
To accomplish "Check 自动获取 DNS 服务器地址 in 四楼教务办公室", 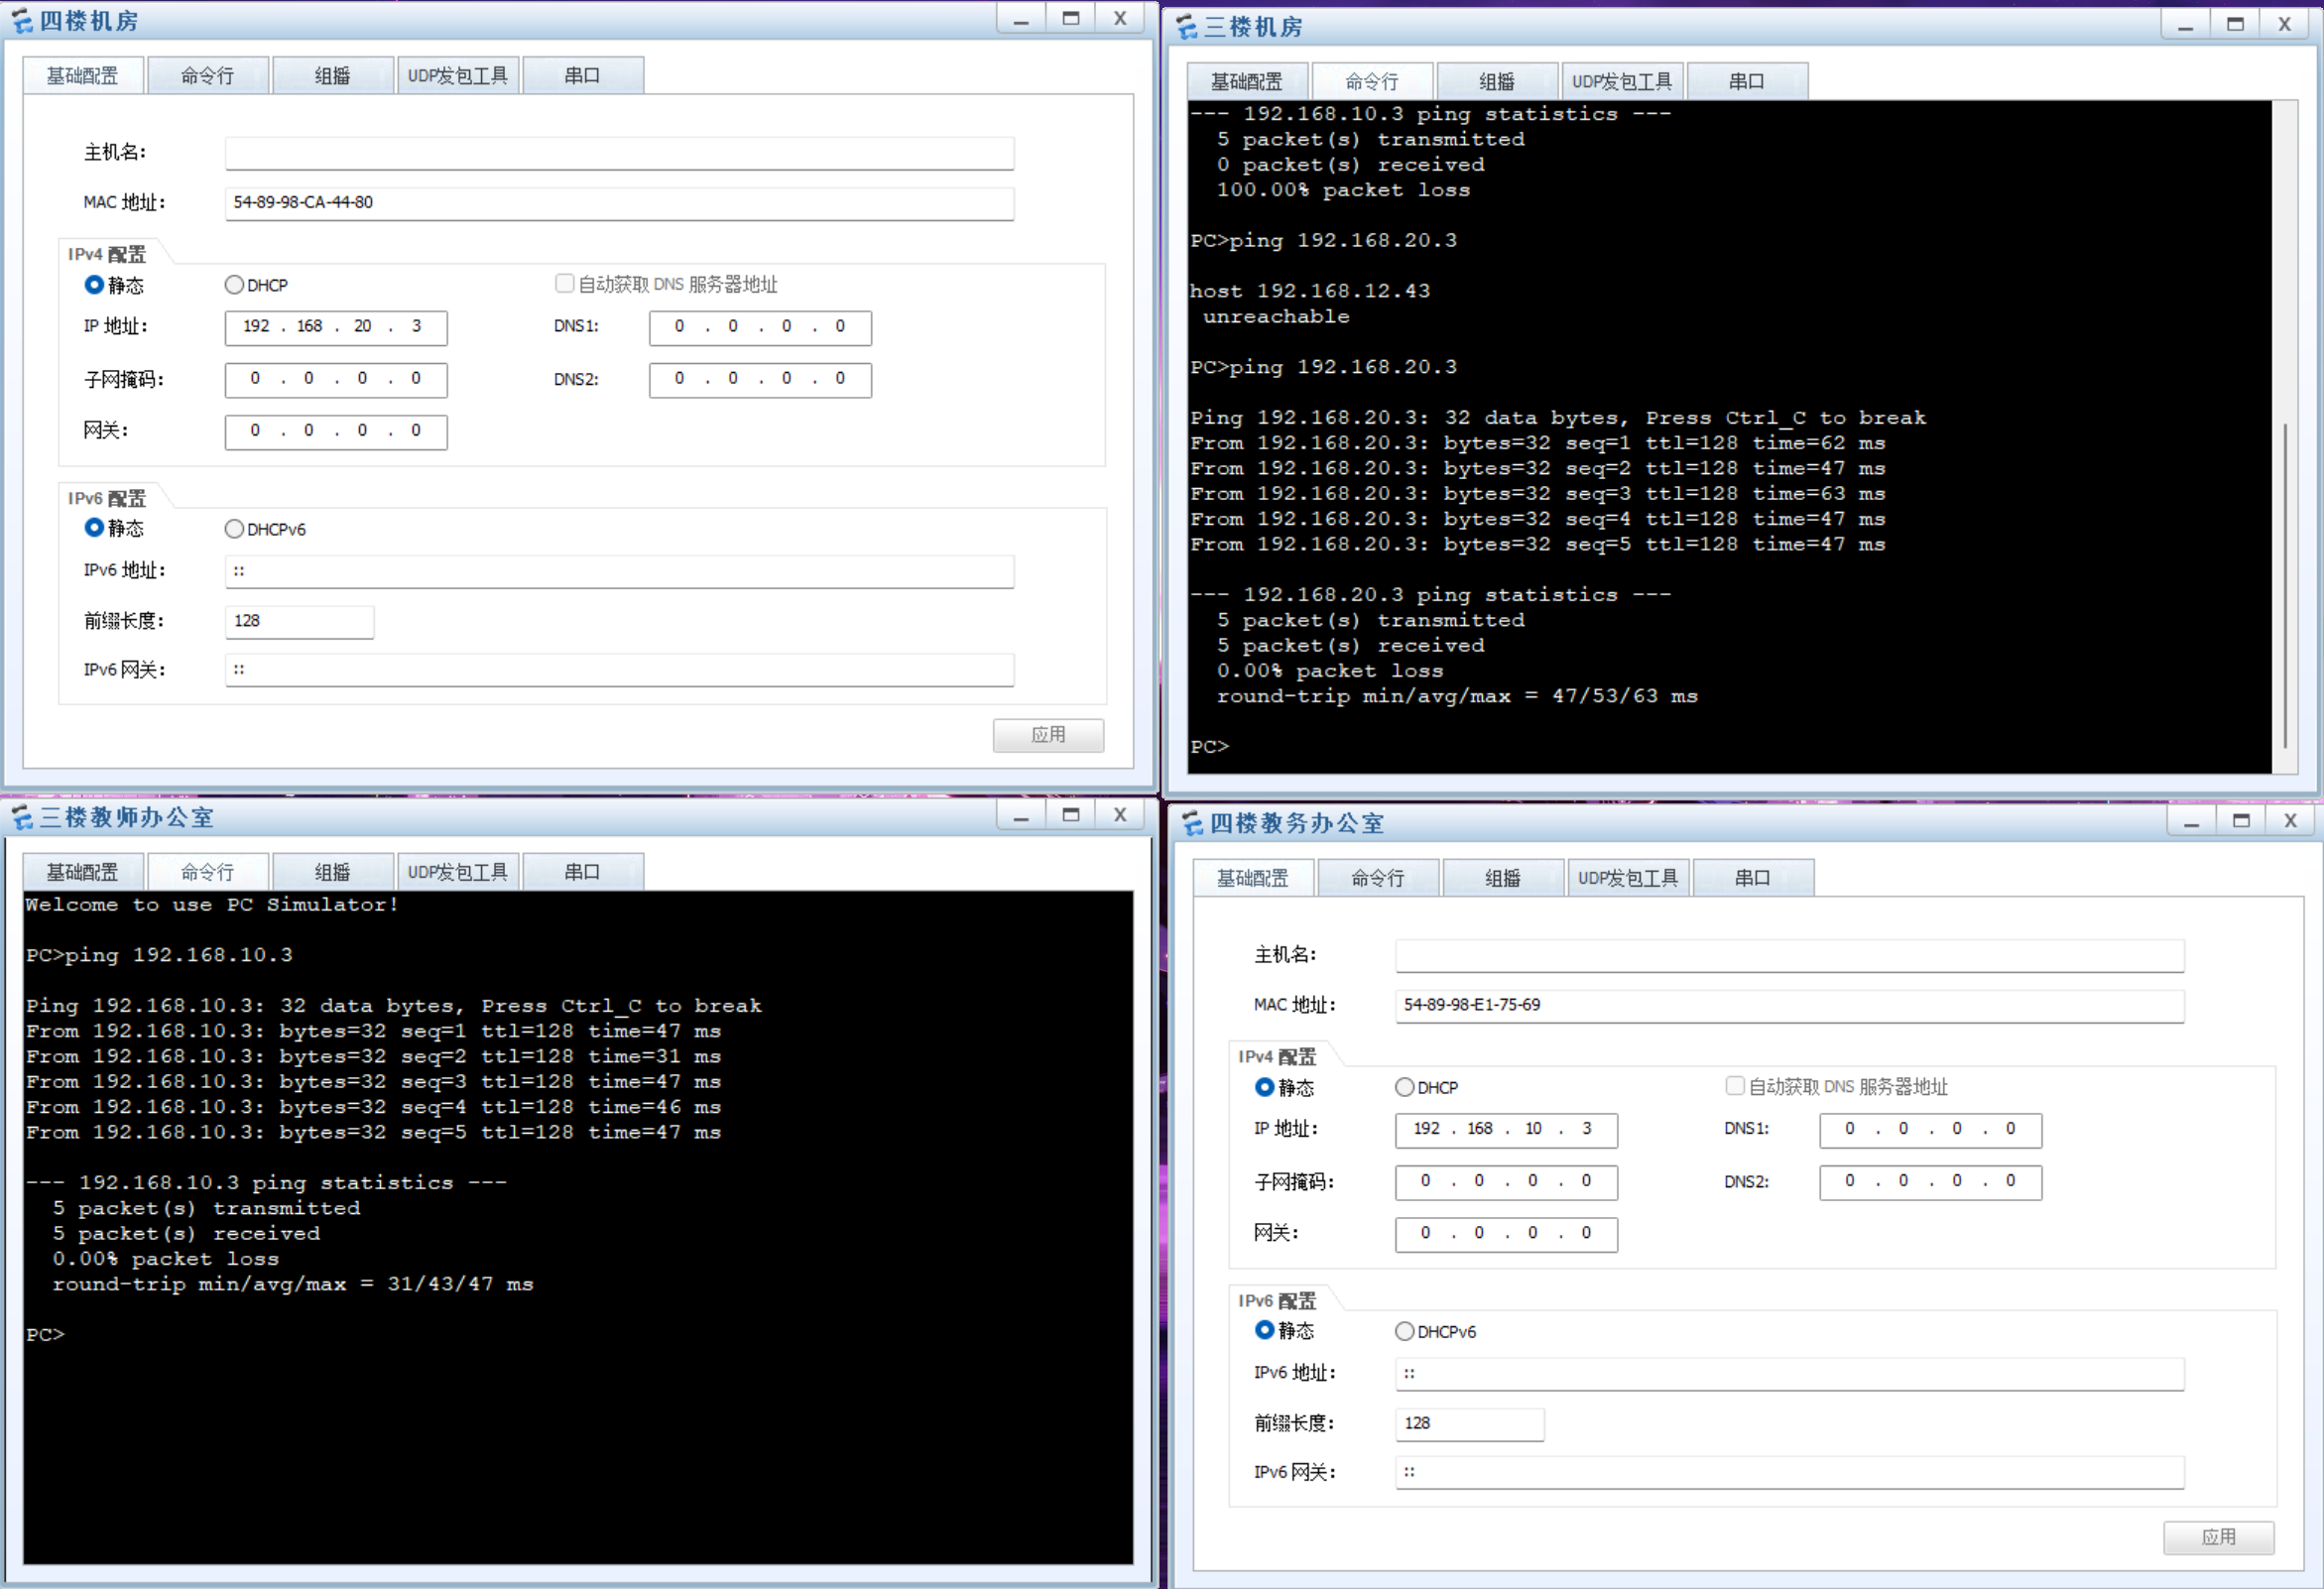I will pyautogui.click(x=1735, y=1086).
